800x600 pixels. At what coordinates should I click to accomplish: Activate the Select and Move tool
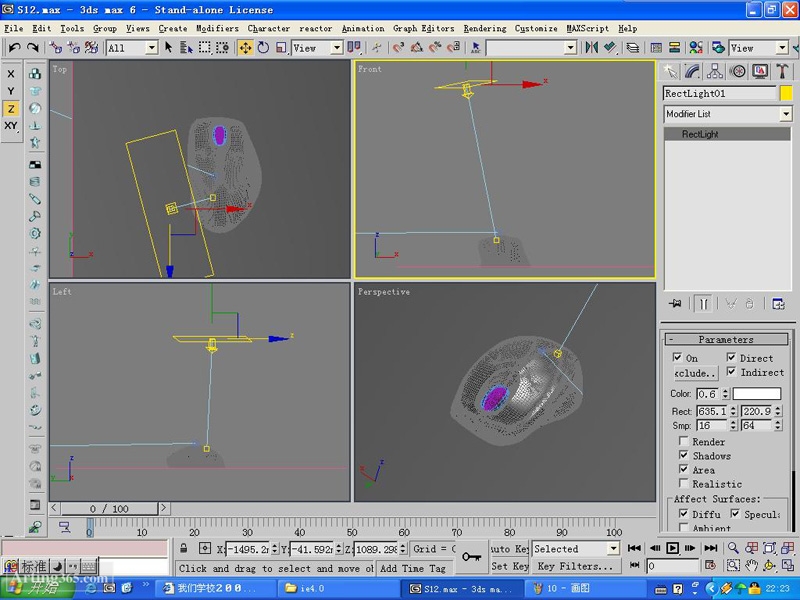245,48
